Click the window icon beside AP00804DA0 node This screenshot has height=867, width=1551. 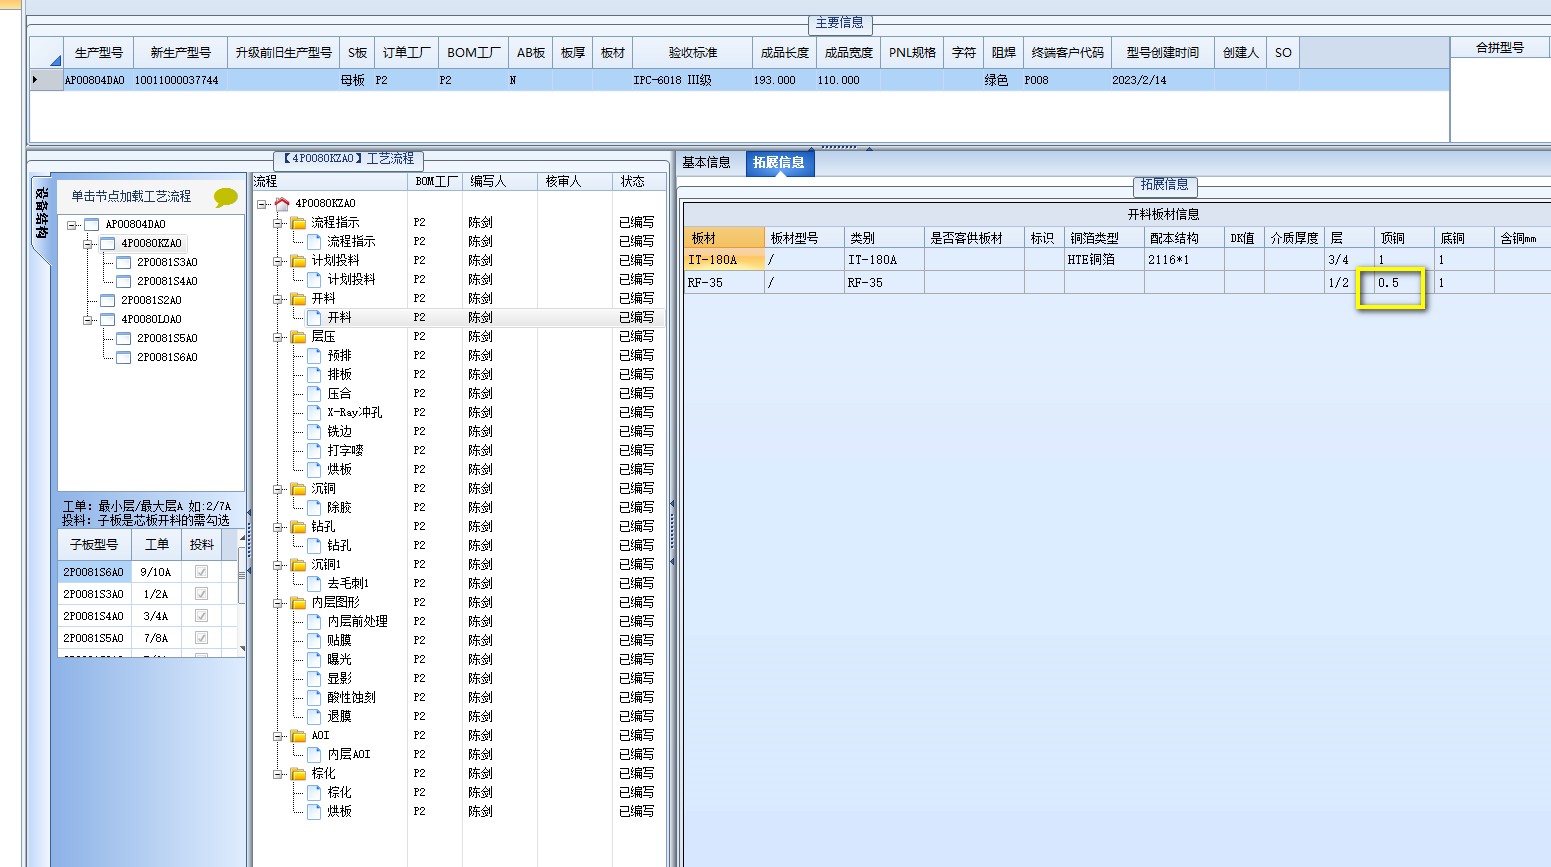[92, 224]
